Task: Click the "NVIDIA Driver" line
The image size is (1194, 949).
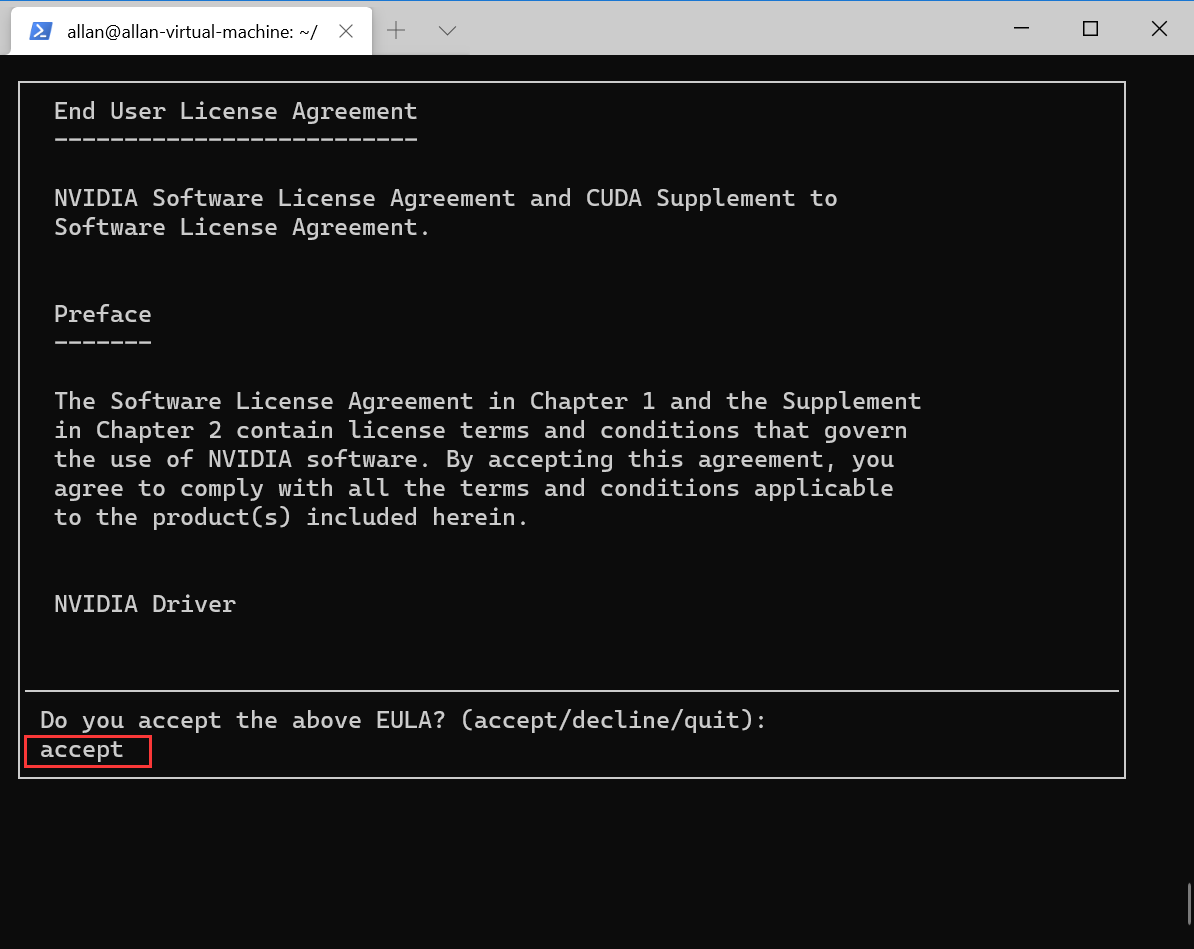Action: click(x=145, y=604)
